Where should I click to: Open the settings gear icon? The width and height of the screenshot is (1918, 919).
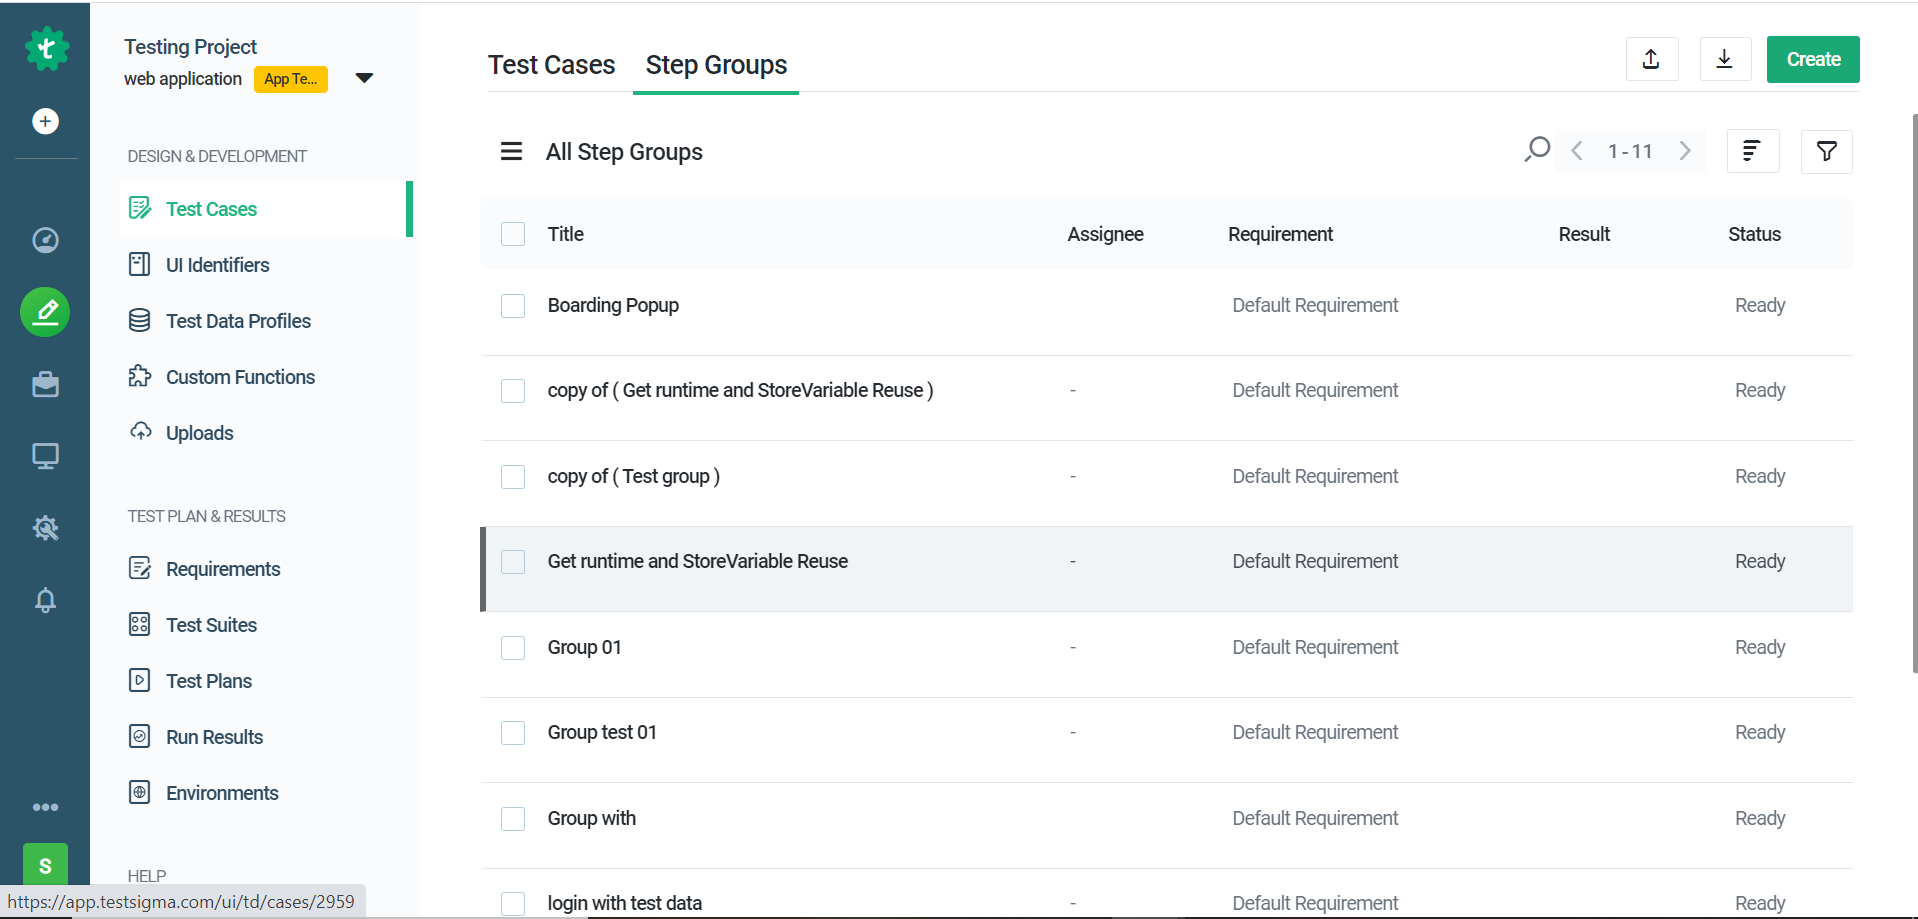coord(45,528)
